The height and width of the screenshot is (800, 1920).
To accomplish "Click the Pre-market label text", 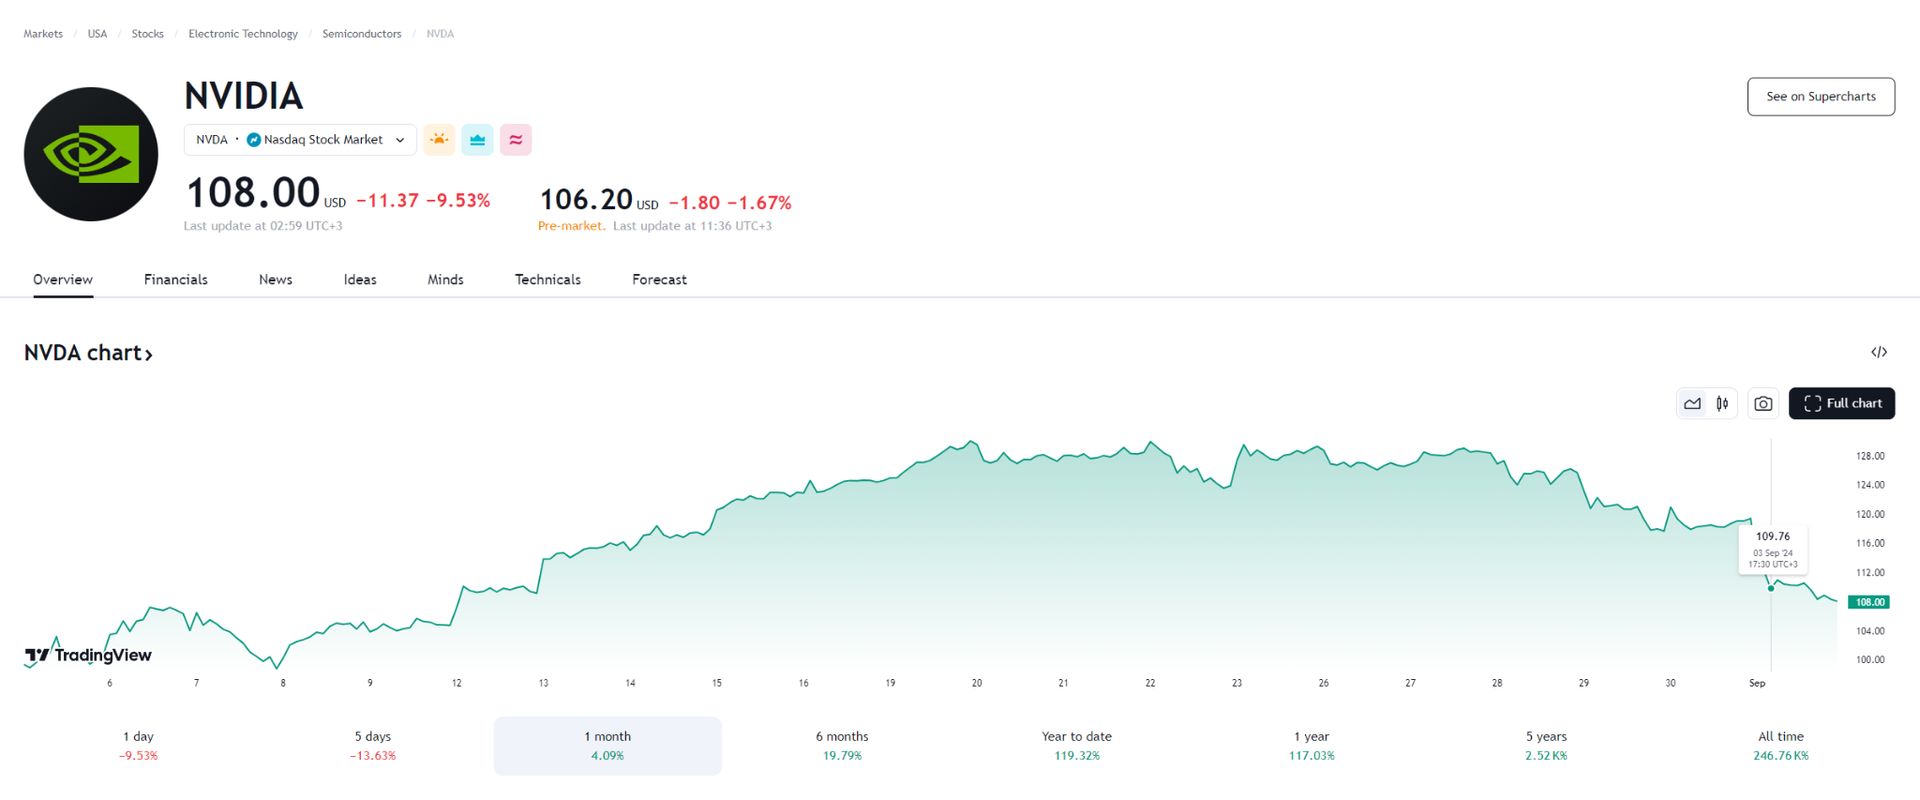I will [571, 226].
